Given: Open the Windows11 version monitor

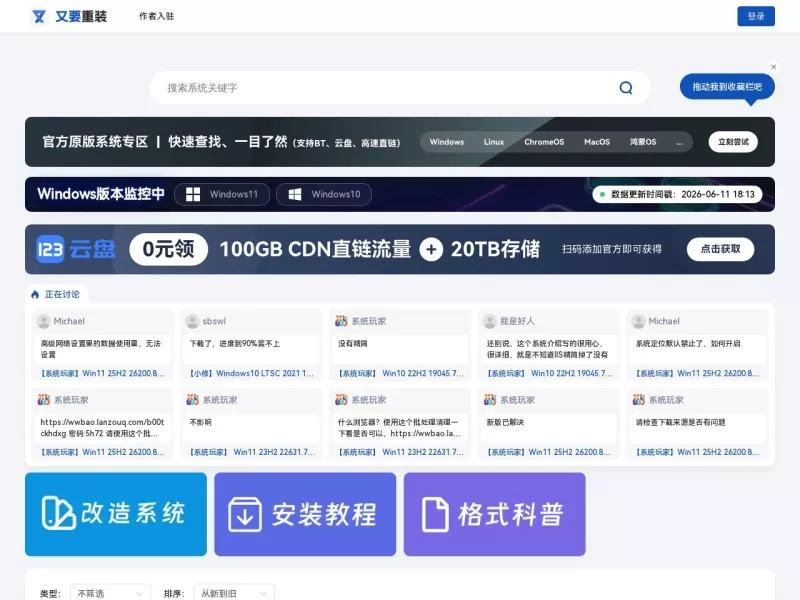Looking at the screenshot, I should coord(222,194).
